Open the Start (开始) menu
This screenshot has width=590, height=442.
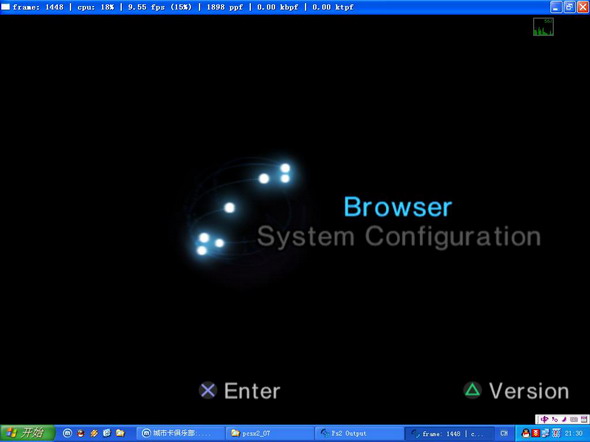[x=27, y=433]
